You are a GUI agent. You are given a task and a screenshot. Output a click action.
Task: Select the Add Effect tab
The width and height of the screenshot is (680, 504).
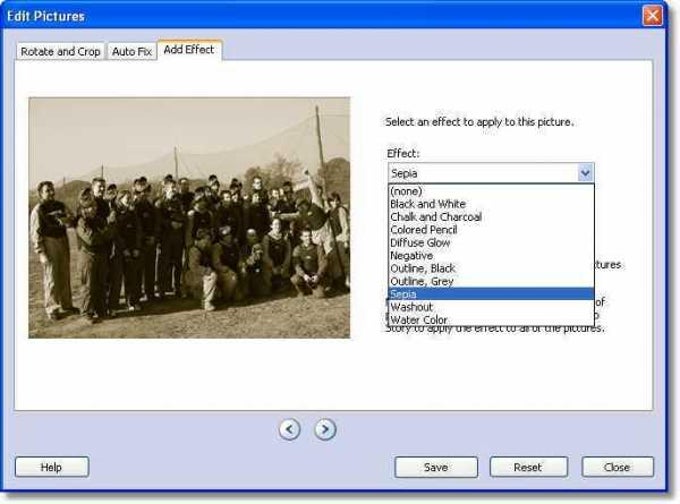(x=189, y=50)
